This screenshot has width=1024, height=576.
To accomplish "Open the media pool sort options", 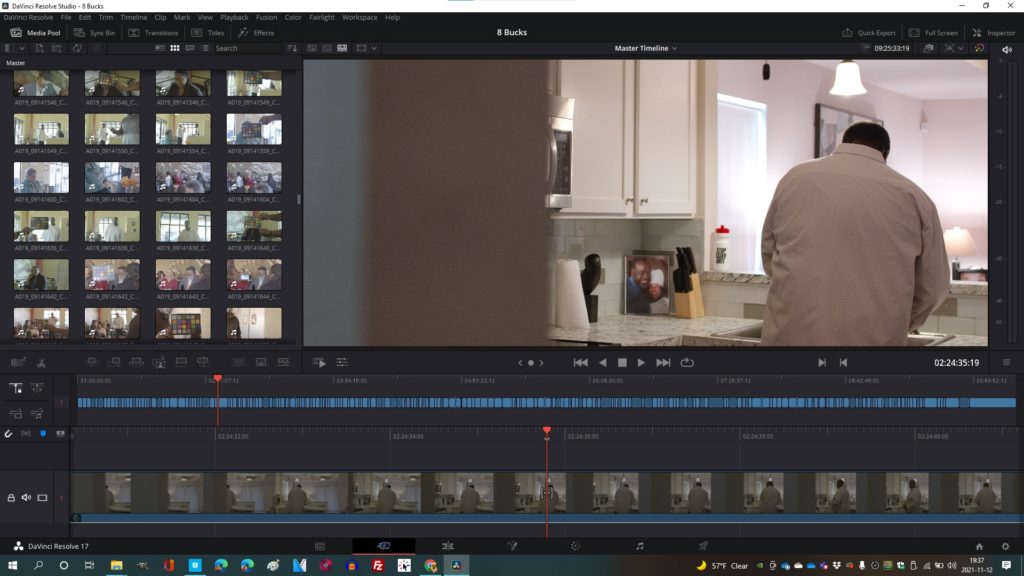I will point(292,48).
